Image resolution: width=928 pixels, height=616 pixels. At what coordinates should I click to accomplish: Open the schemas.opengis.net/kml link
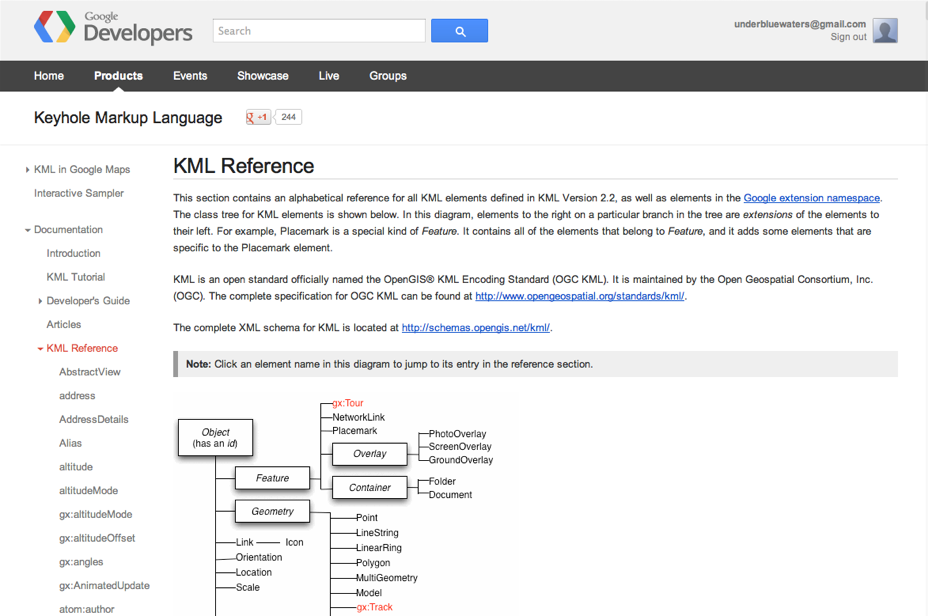click(476, 328)
